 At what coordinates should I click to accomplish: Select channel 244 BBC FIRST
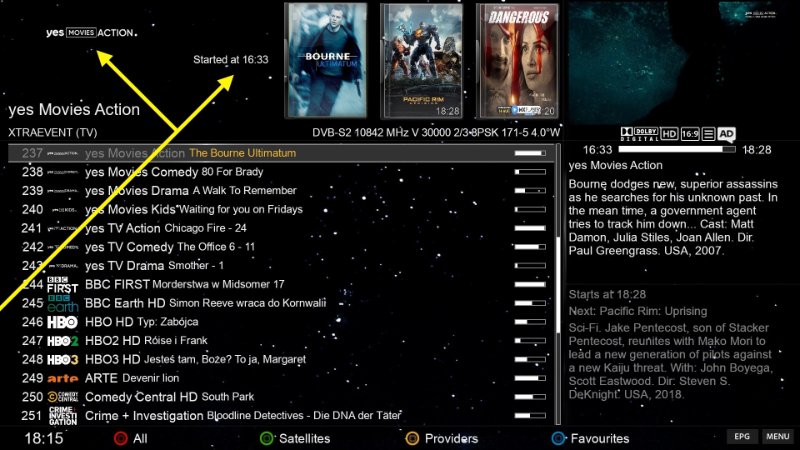(x=281, y=285)
